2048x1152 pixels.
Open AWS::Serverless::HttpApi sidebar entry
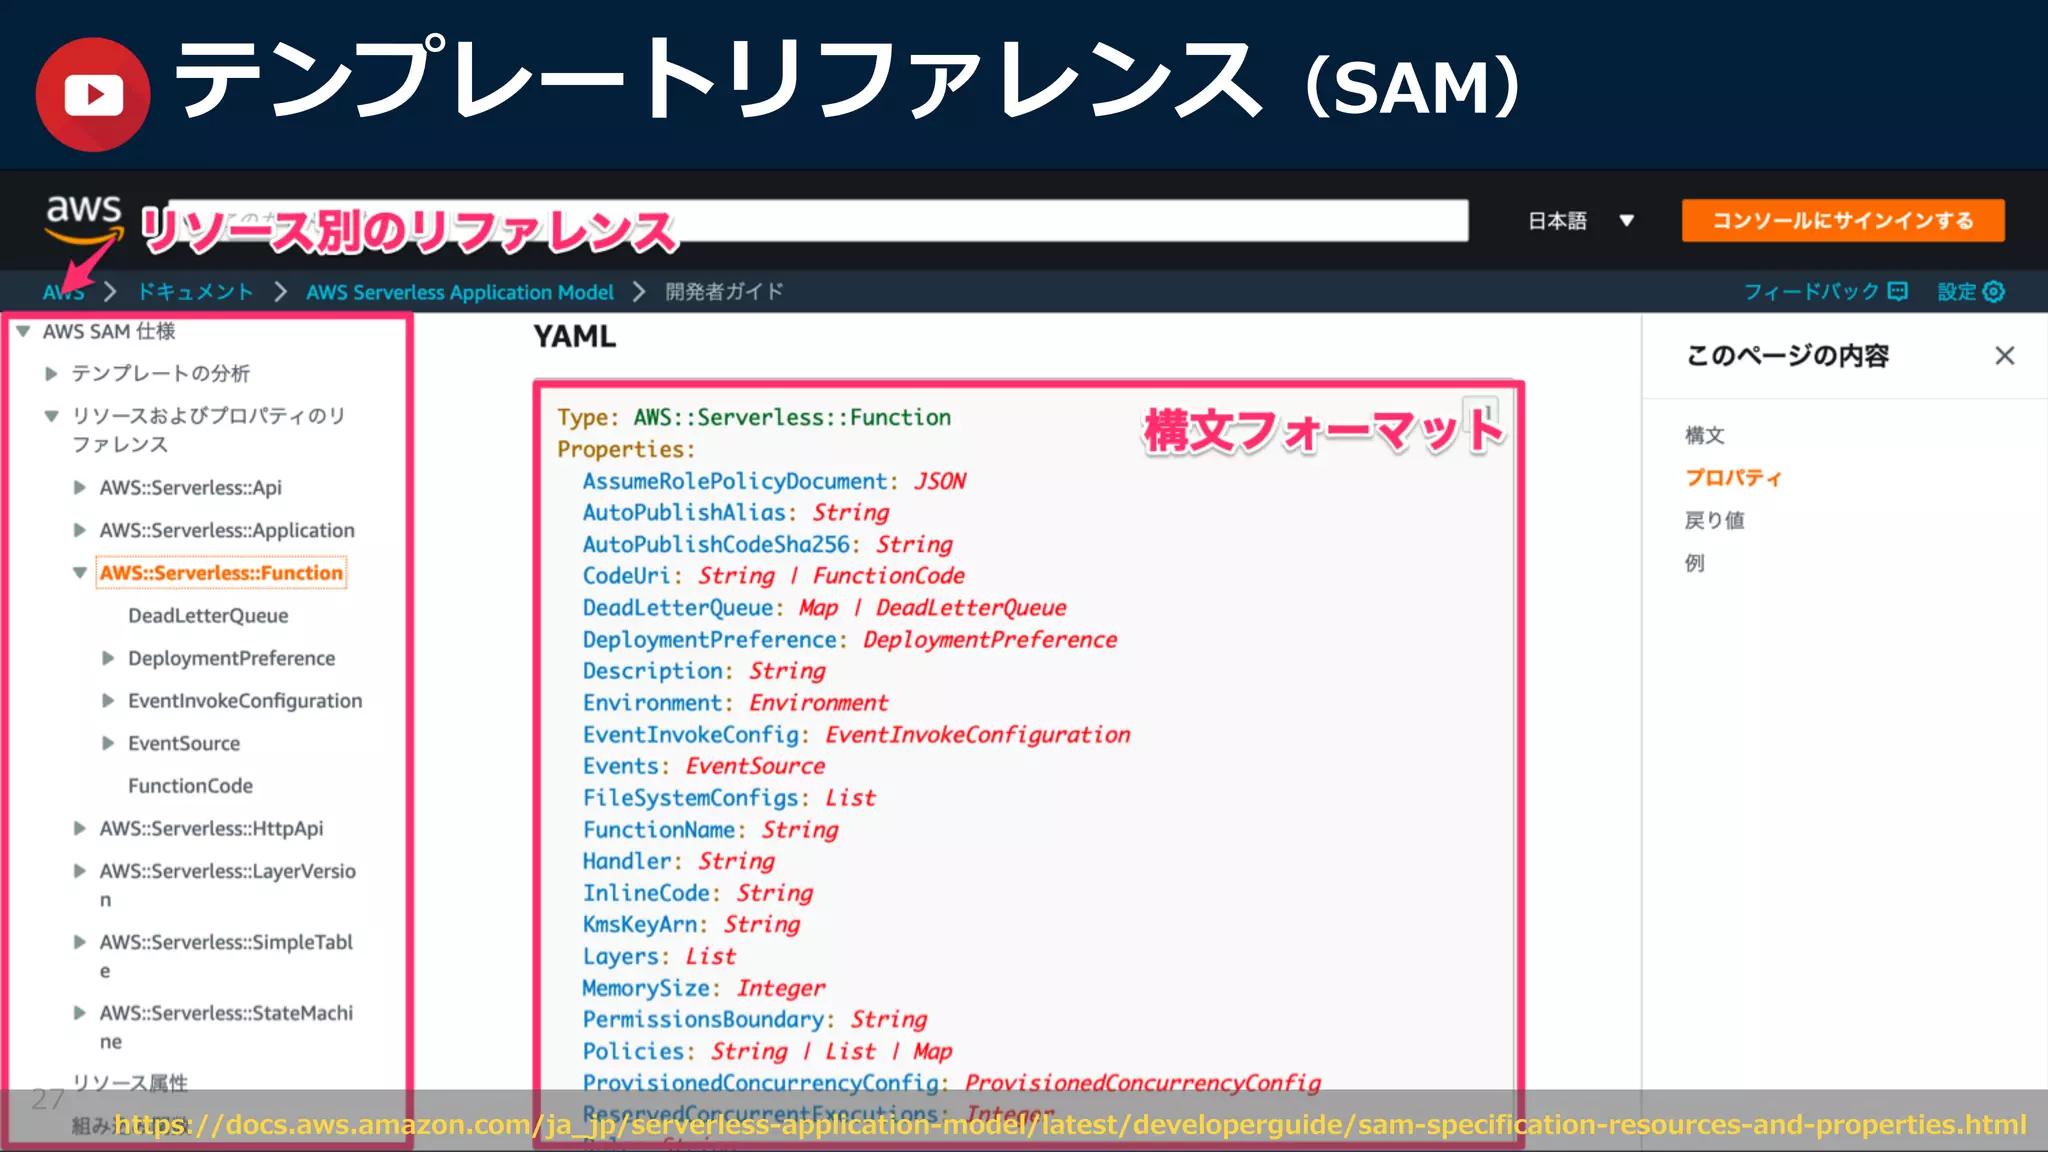tap(211, 828)
